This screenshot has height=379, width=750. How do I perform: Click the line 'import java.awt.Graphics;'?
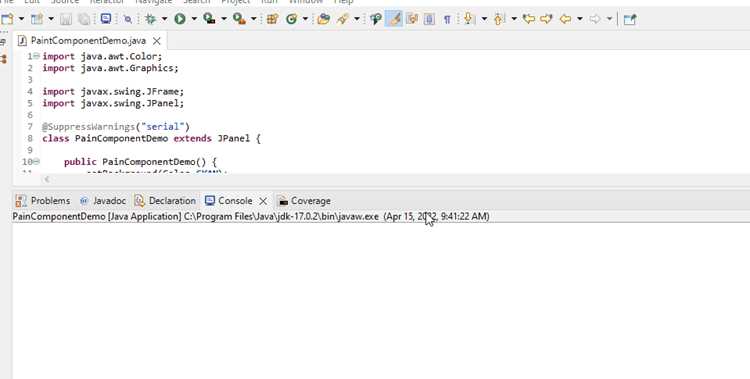tap(110, 68)
